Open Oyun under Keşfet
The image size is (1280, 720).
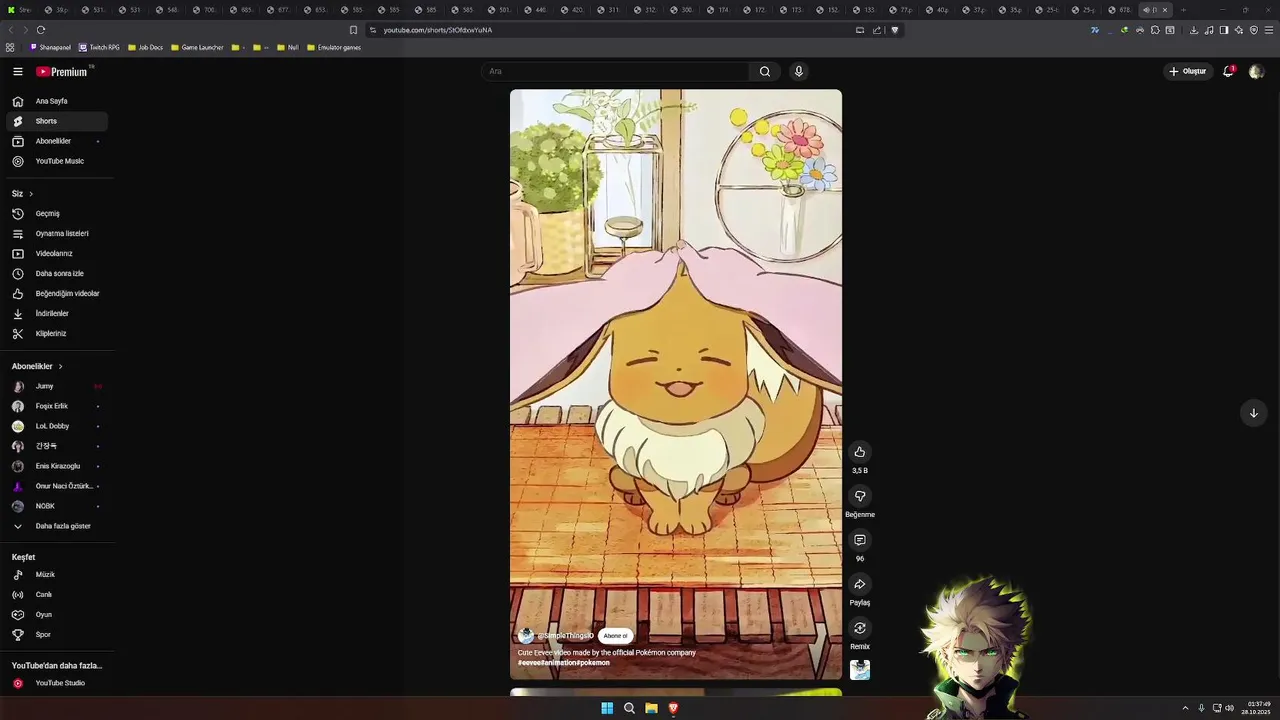pos(57,615)
